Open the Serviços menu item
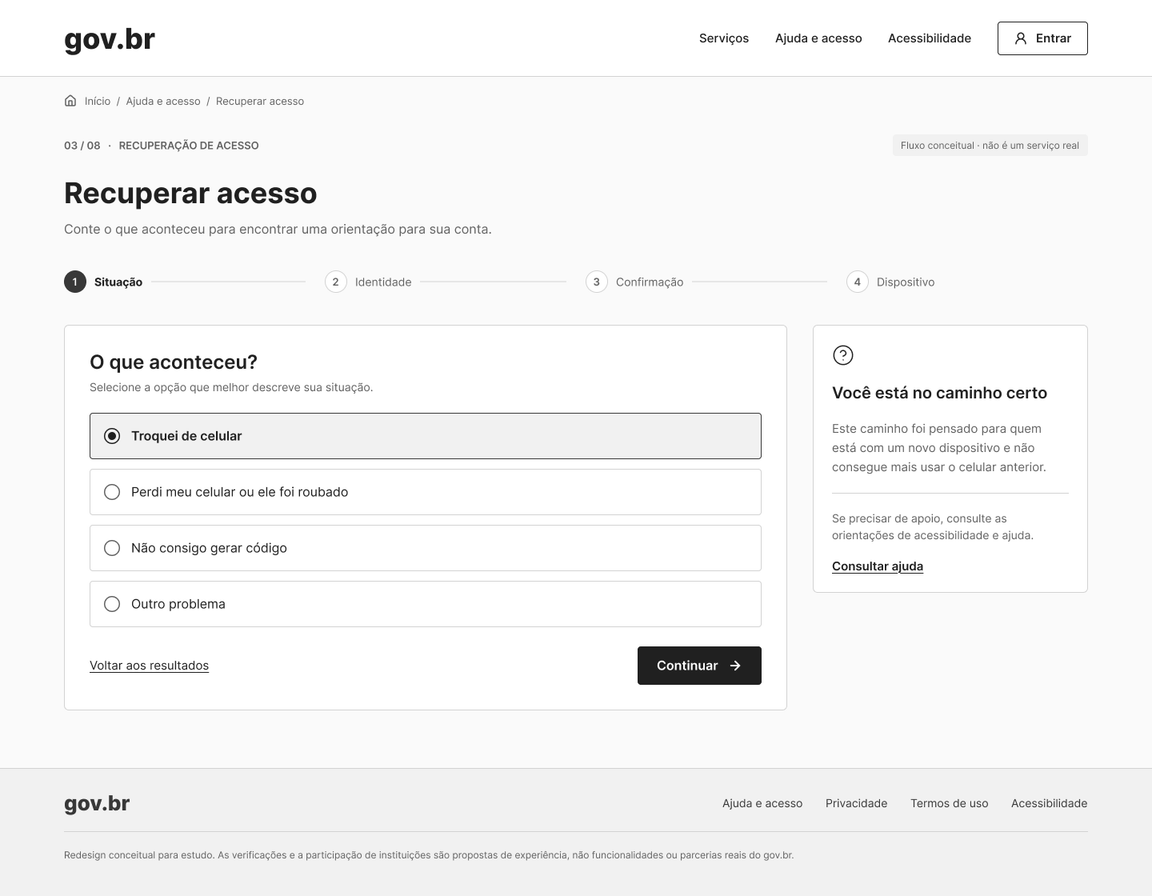 coord(724,38)
